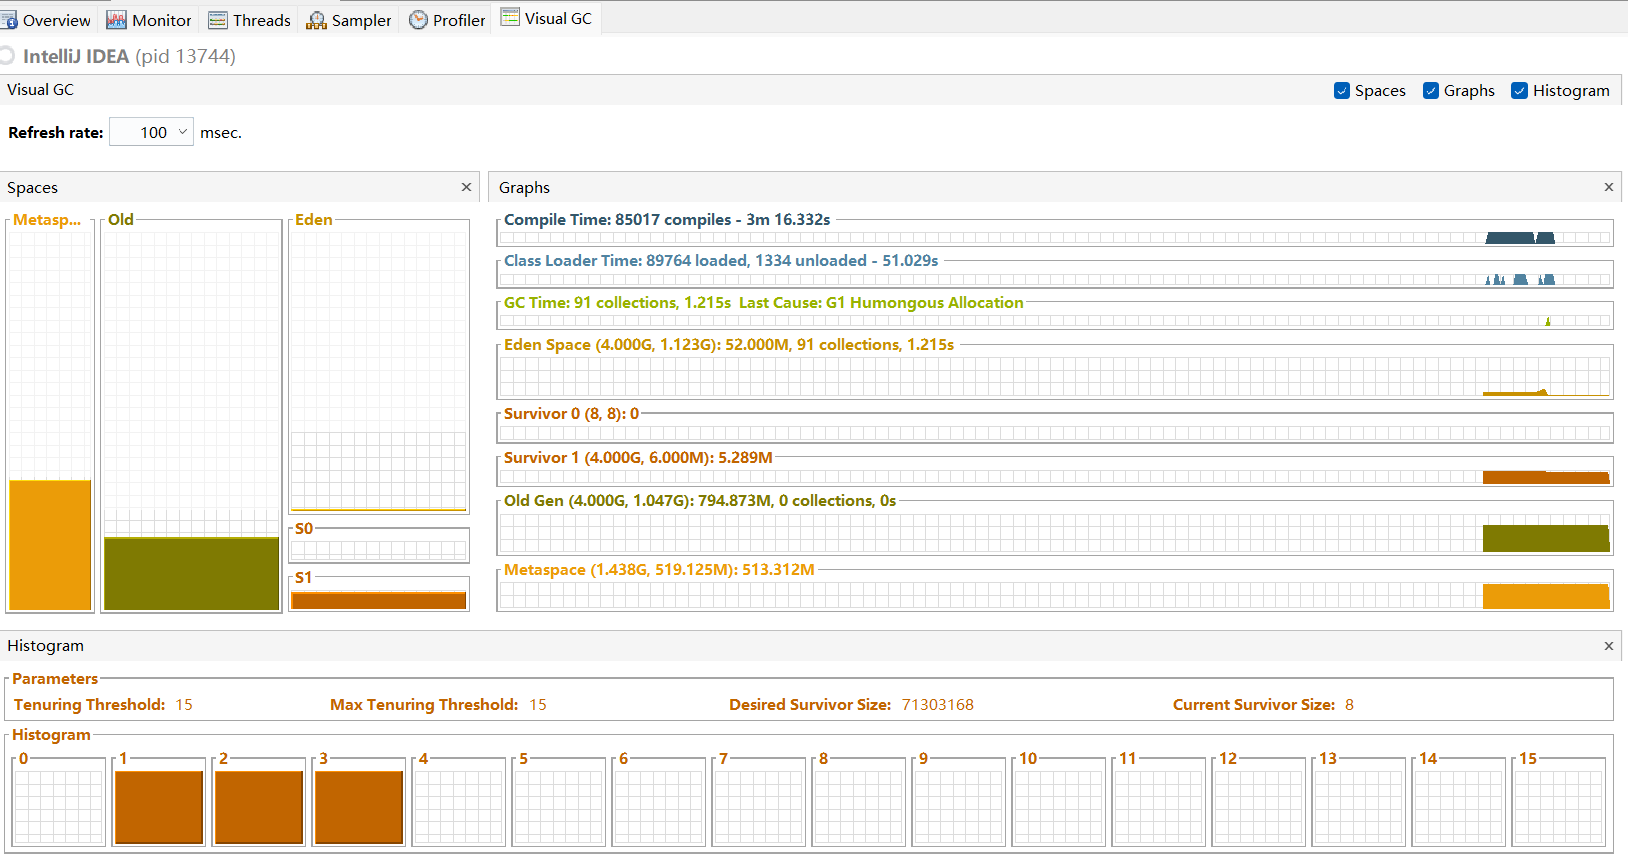Click the Old Gen graph olive area
The height and width of the screenshot is (867, 1628).
point(1546,538)
